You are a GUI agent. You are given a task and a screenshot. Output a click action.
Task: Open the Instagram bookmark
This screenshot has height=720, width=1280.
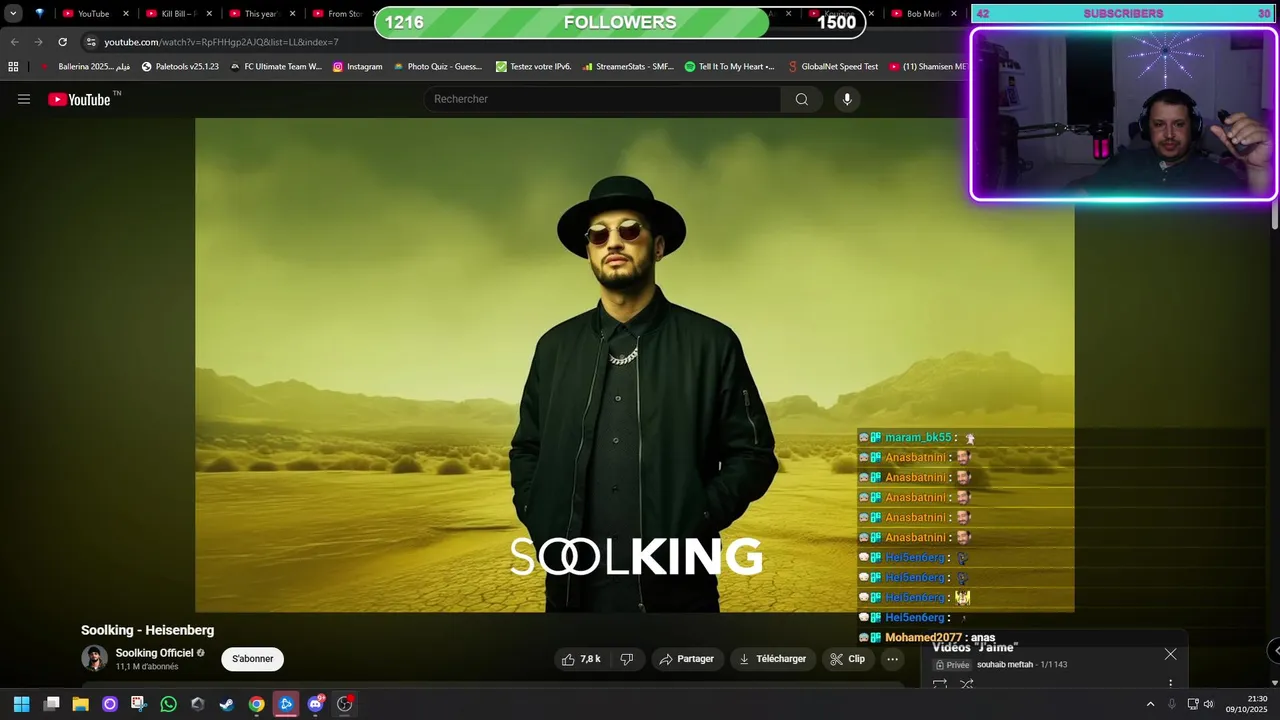(x=357, y=67)
